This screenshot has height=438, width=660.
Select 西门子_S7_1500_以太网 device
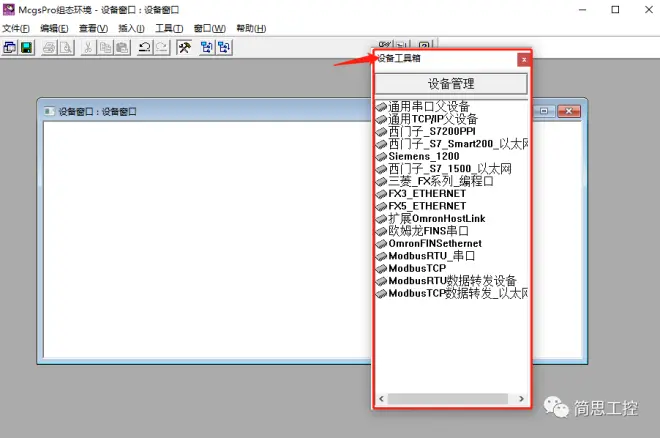tap(444, 169)
